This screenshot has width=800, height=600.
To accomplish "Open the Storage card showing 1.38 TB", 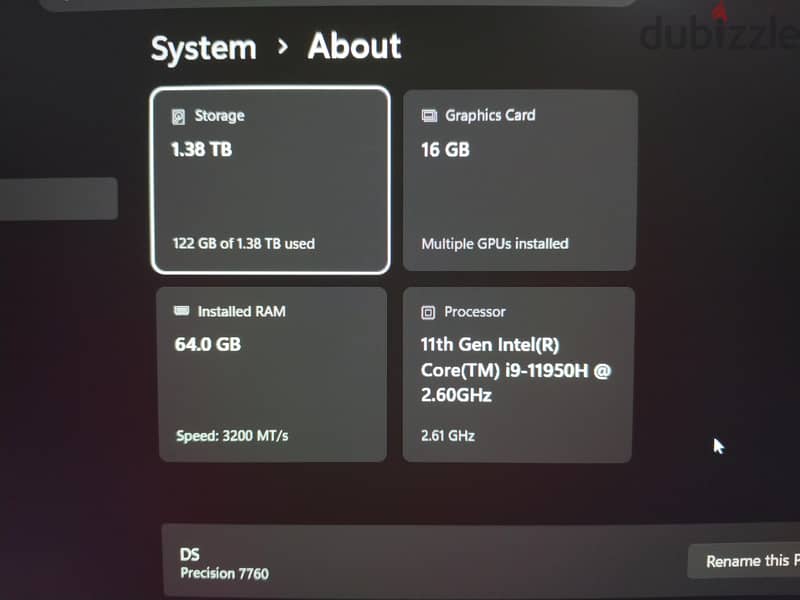I will (271, 180).
